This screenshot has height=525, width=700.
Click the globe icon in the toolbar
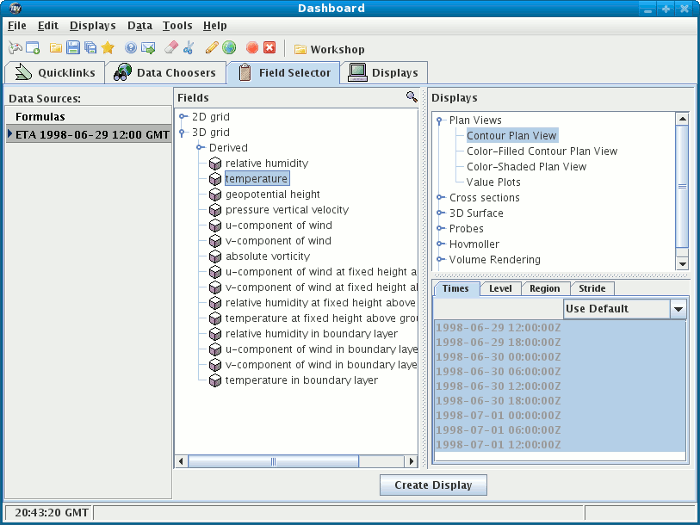pyautogui.click(x=229, y=48)
